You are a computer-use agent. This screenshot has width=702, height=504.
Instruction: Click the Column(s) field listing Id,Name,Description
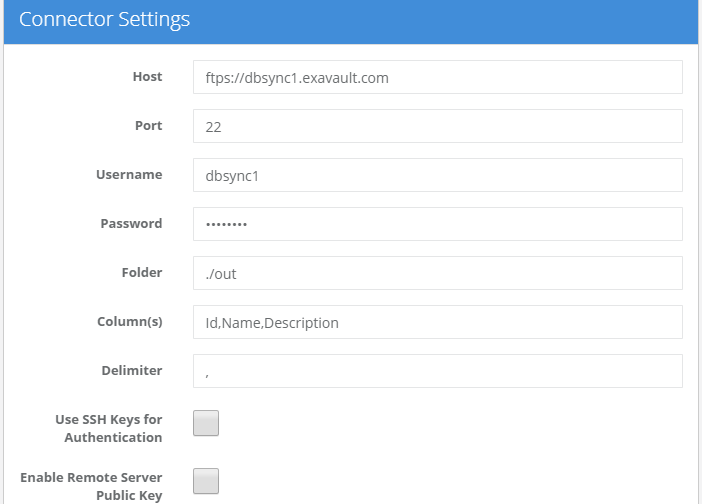tap(437, 322)
